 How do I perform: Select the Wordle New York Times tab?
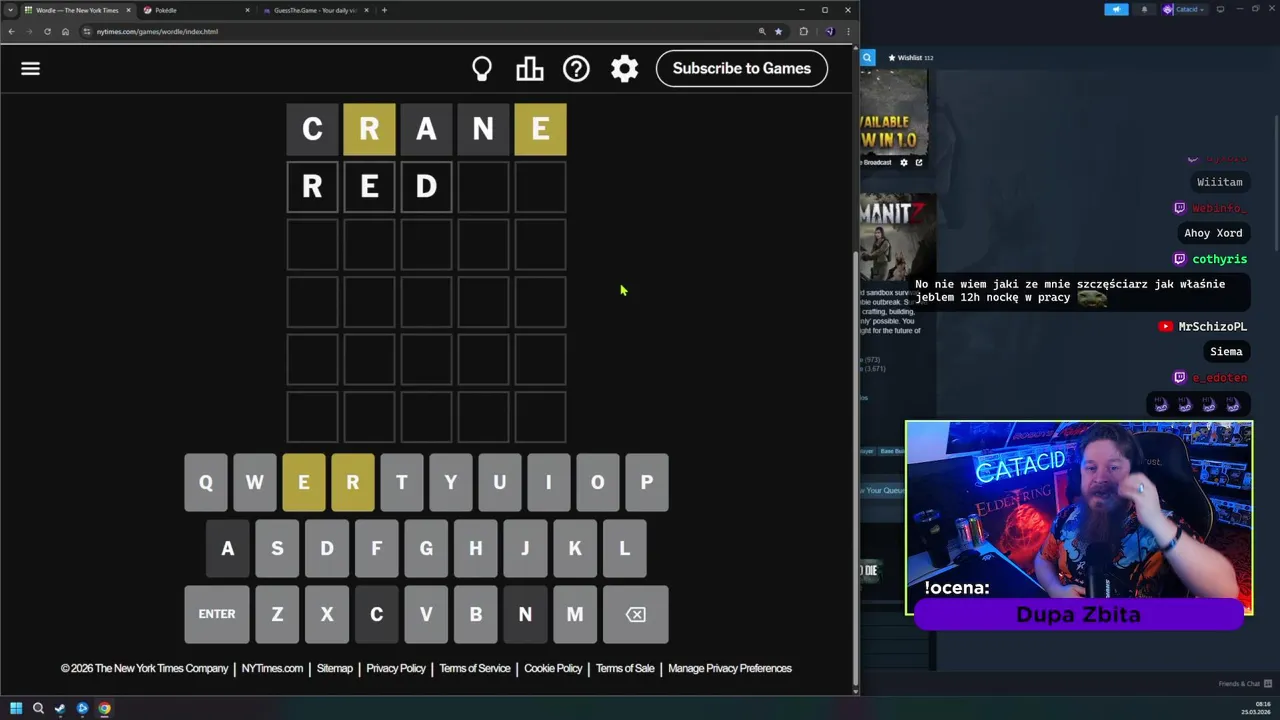[x=77, y=10]
